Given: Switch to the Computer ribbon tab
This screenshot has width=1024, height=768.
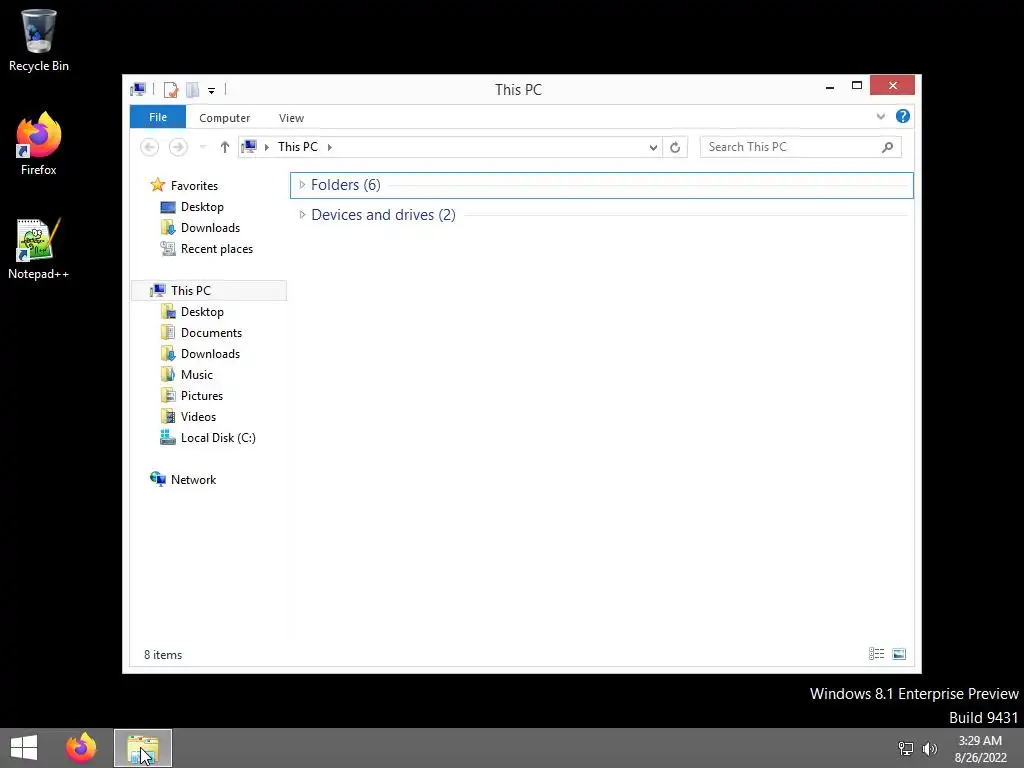Looking at the screenshot, I should (225, 118).
